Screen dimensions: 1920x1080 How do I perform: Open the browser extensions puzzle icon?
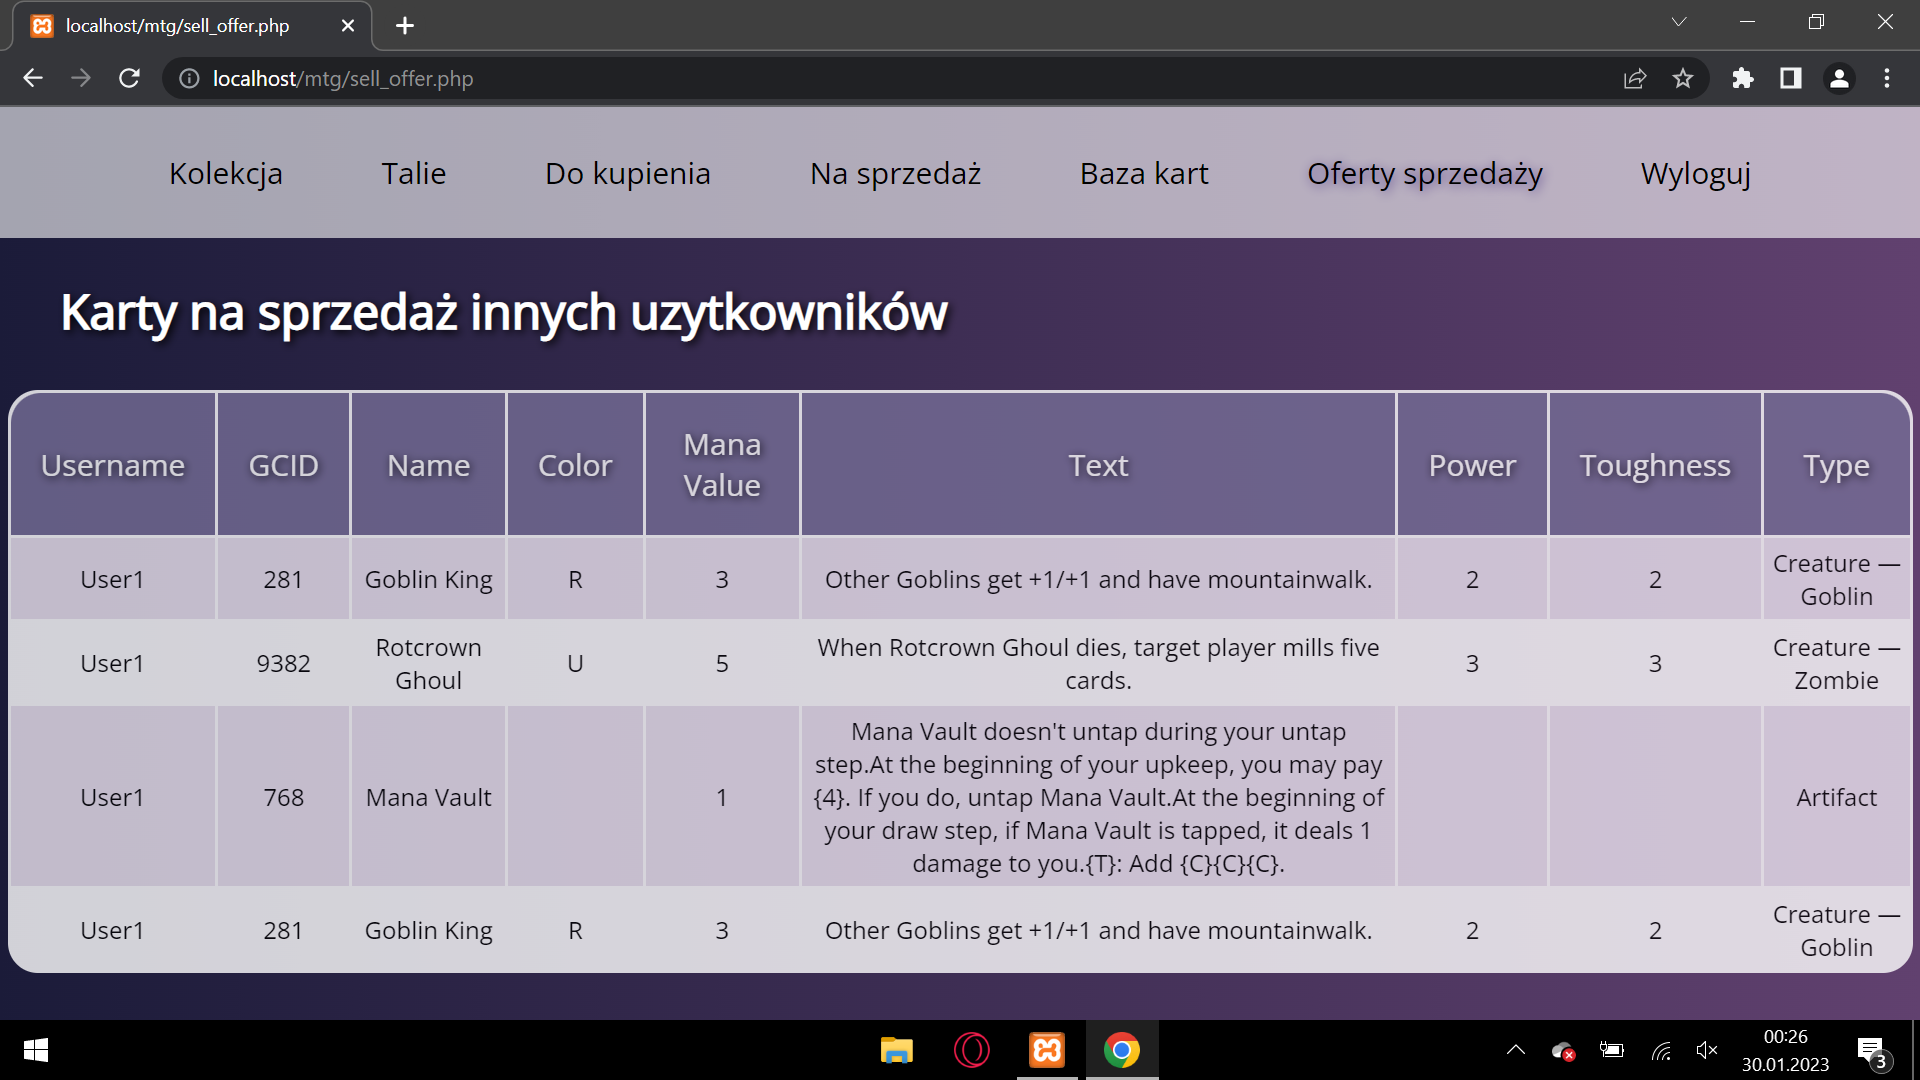pyautogui.click(x=1743, y=78)
